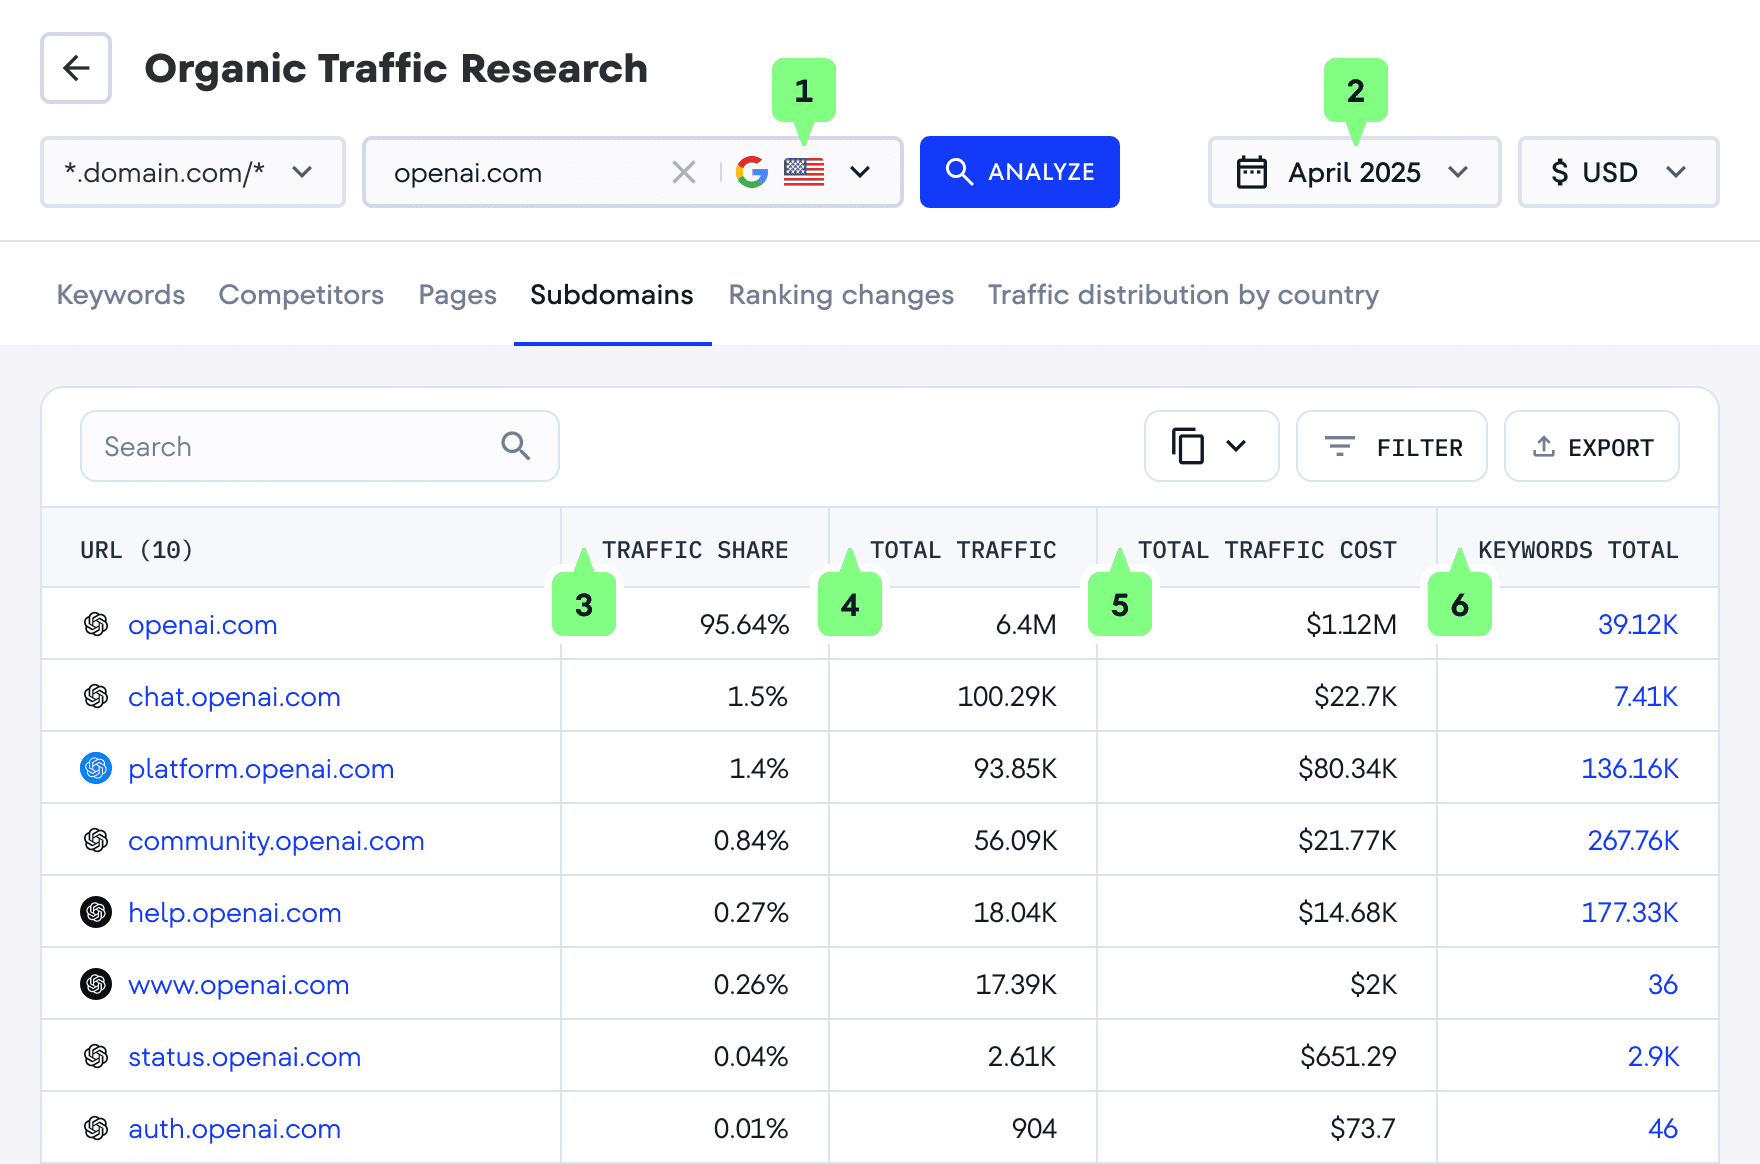Click the US flag country icon

[804, 172]
